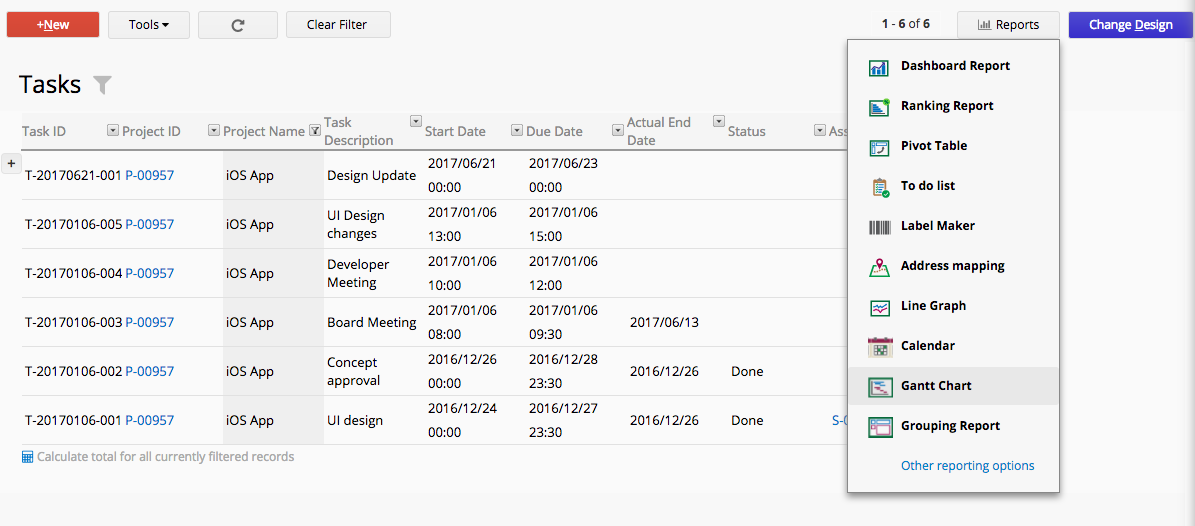The height and width of the screenshot is (526, 1195).
Task: Click Calculate total for filtered records link
Action: (x=165, y=457)
